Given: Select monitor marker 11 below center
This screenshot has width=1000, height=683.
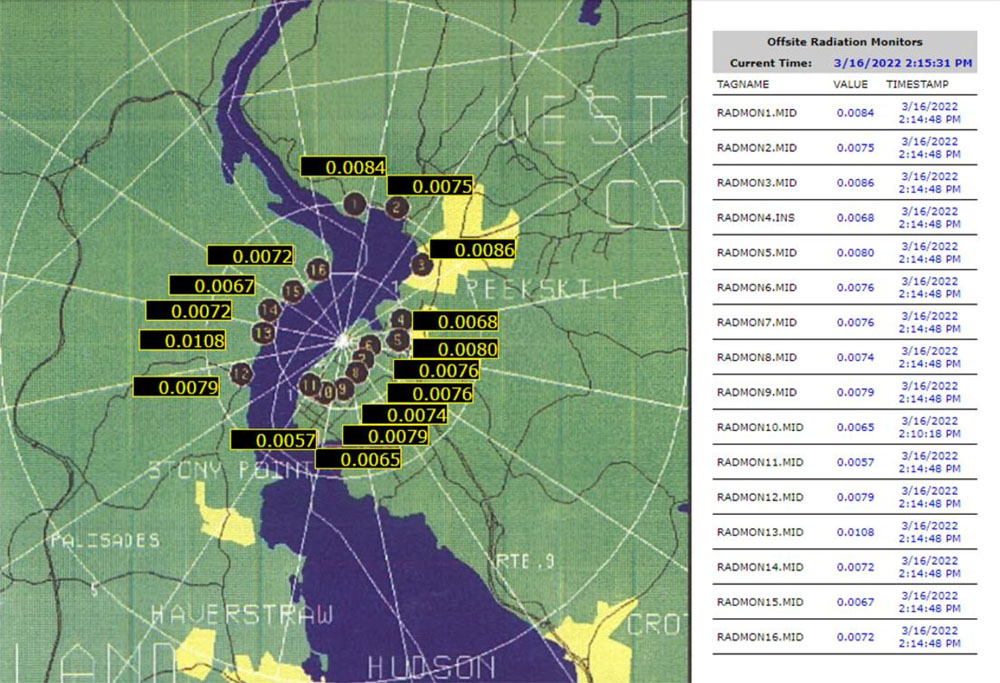Looking at the screenshot, I should point(309,384).
